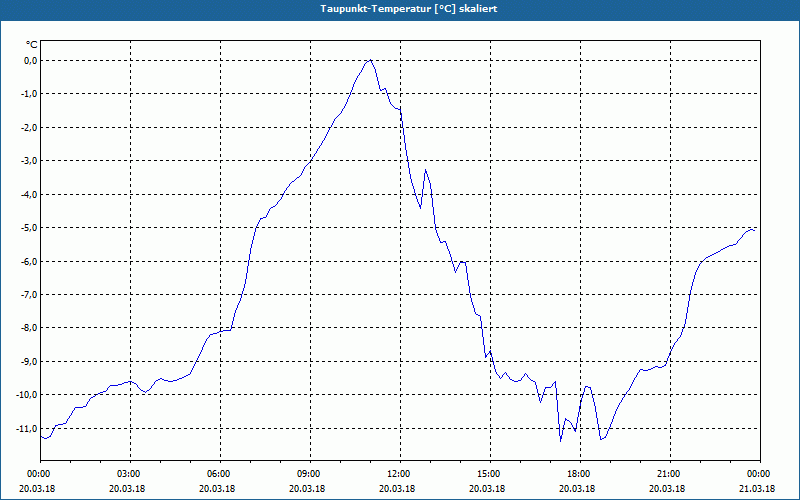Click the -6,0 y-axis label
This screenshot has width=800, height=500.
(x=29, y=261)
